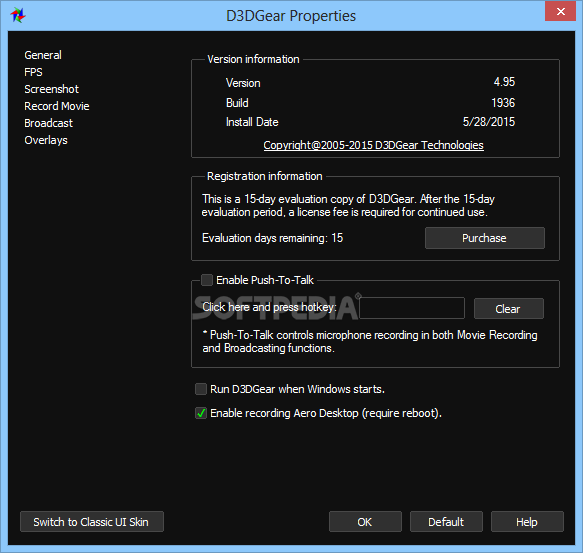Uncheck Enable recording Aero Desktop
This screenshot has height=553, width=583.
(x=201, y=413)
